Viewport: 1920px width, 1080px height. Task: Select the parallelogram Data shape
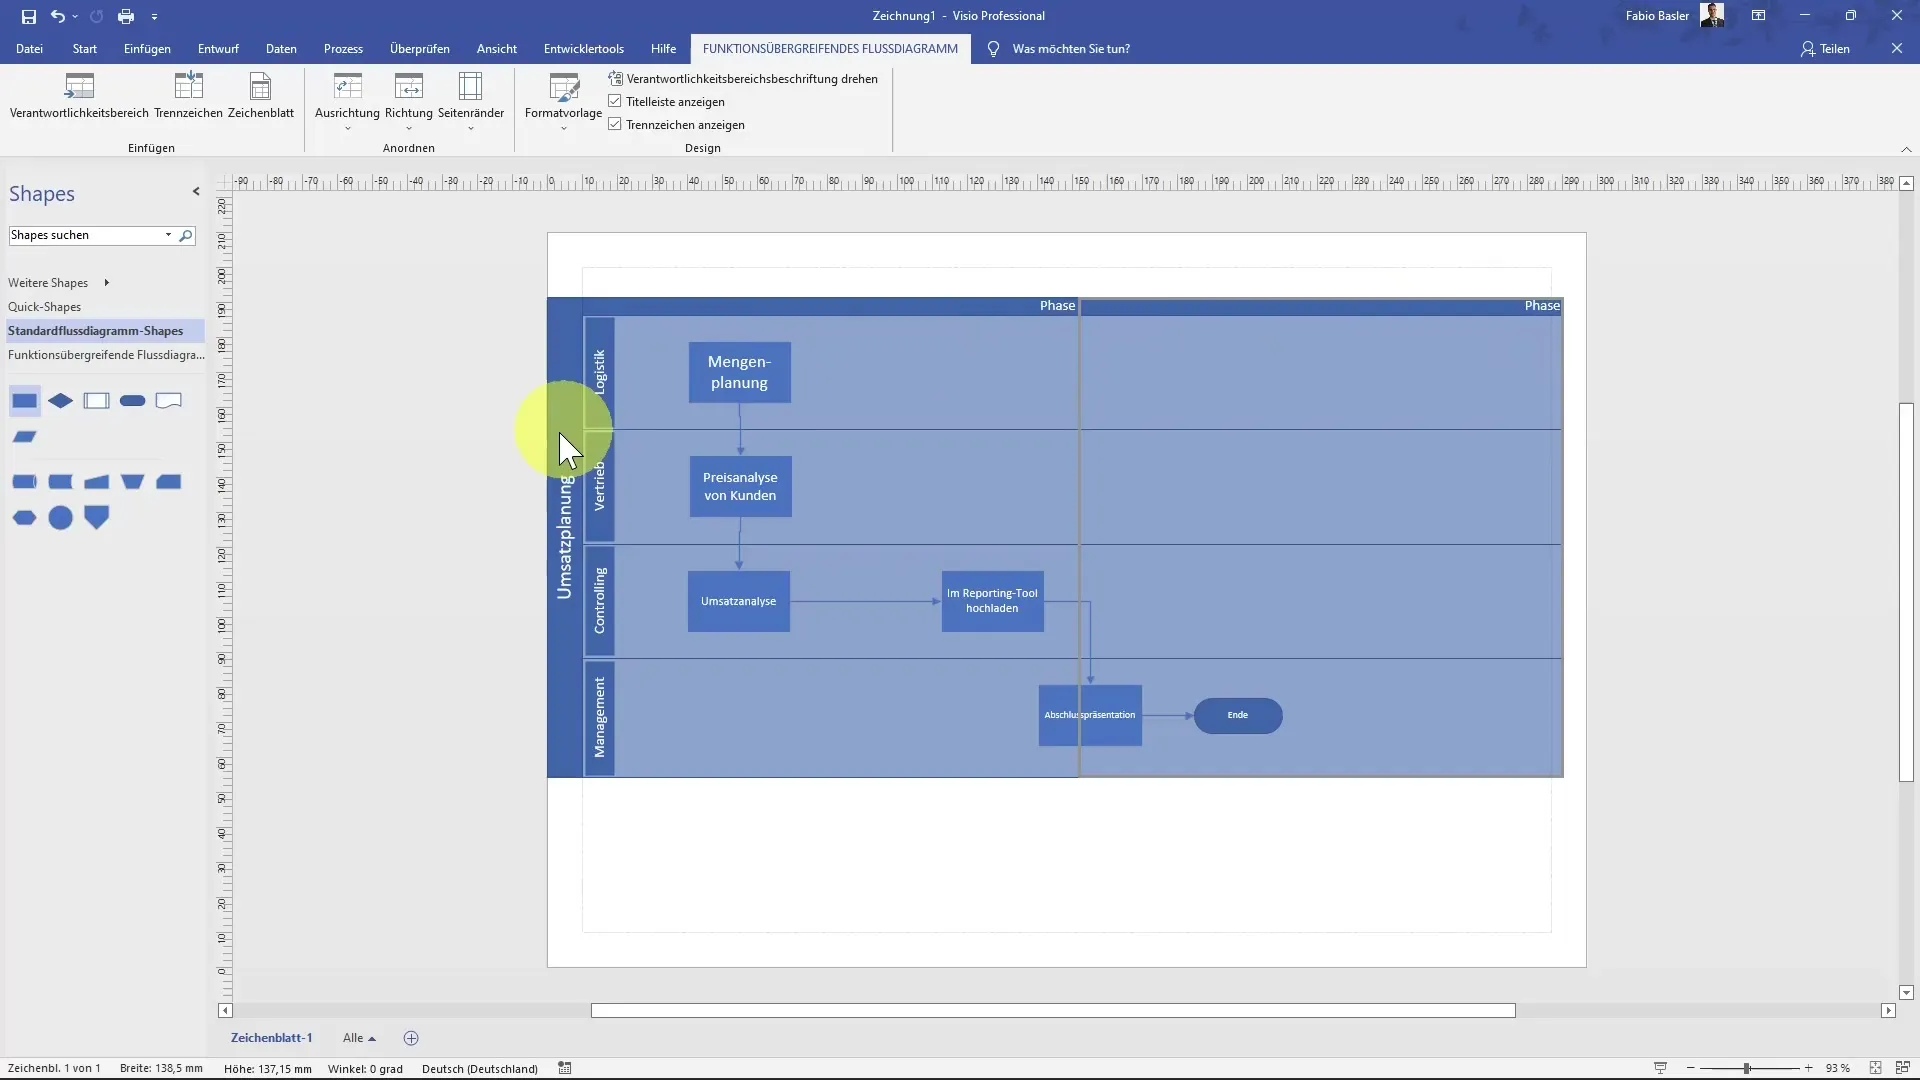point(24,437)
